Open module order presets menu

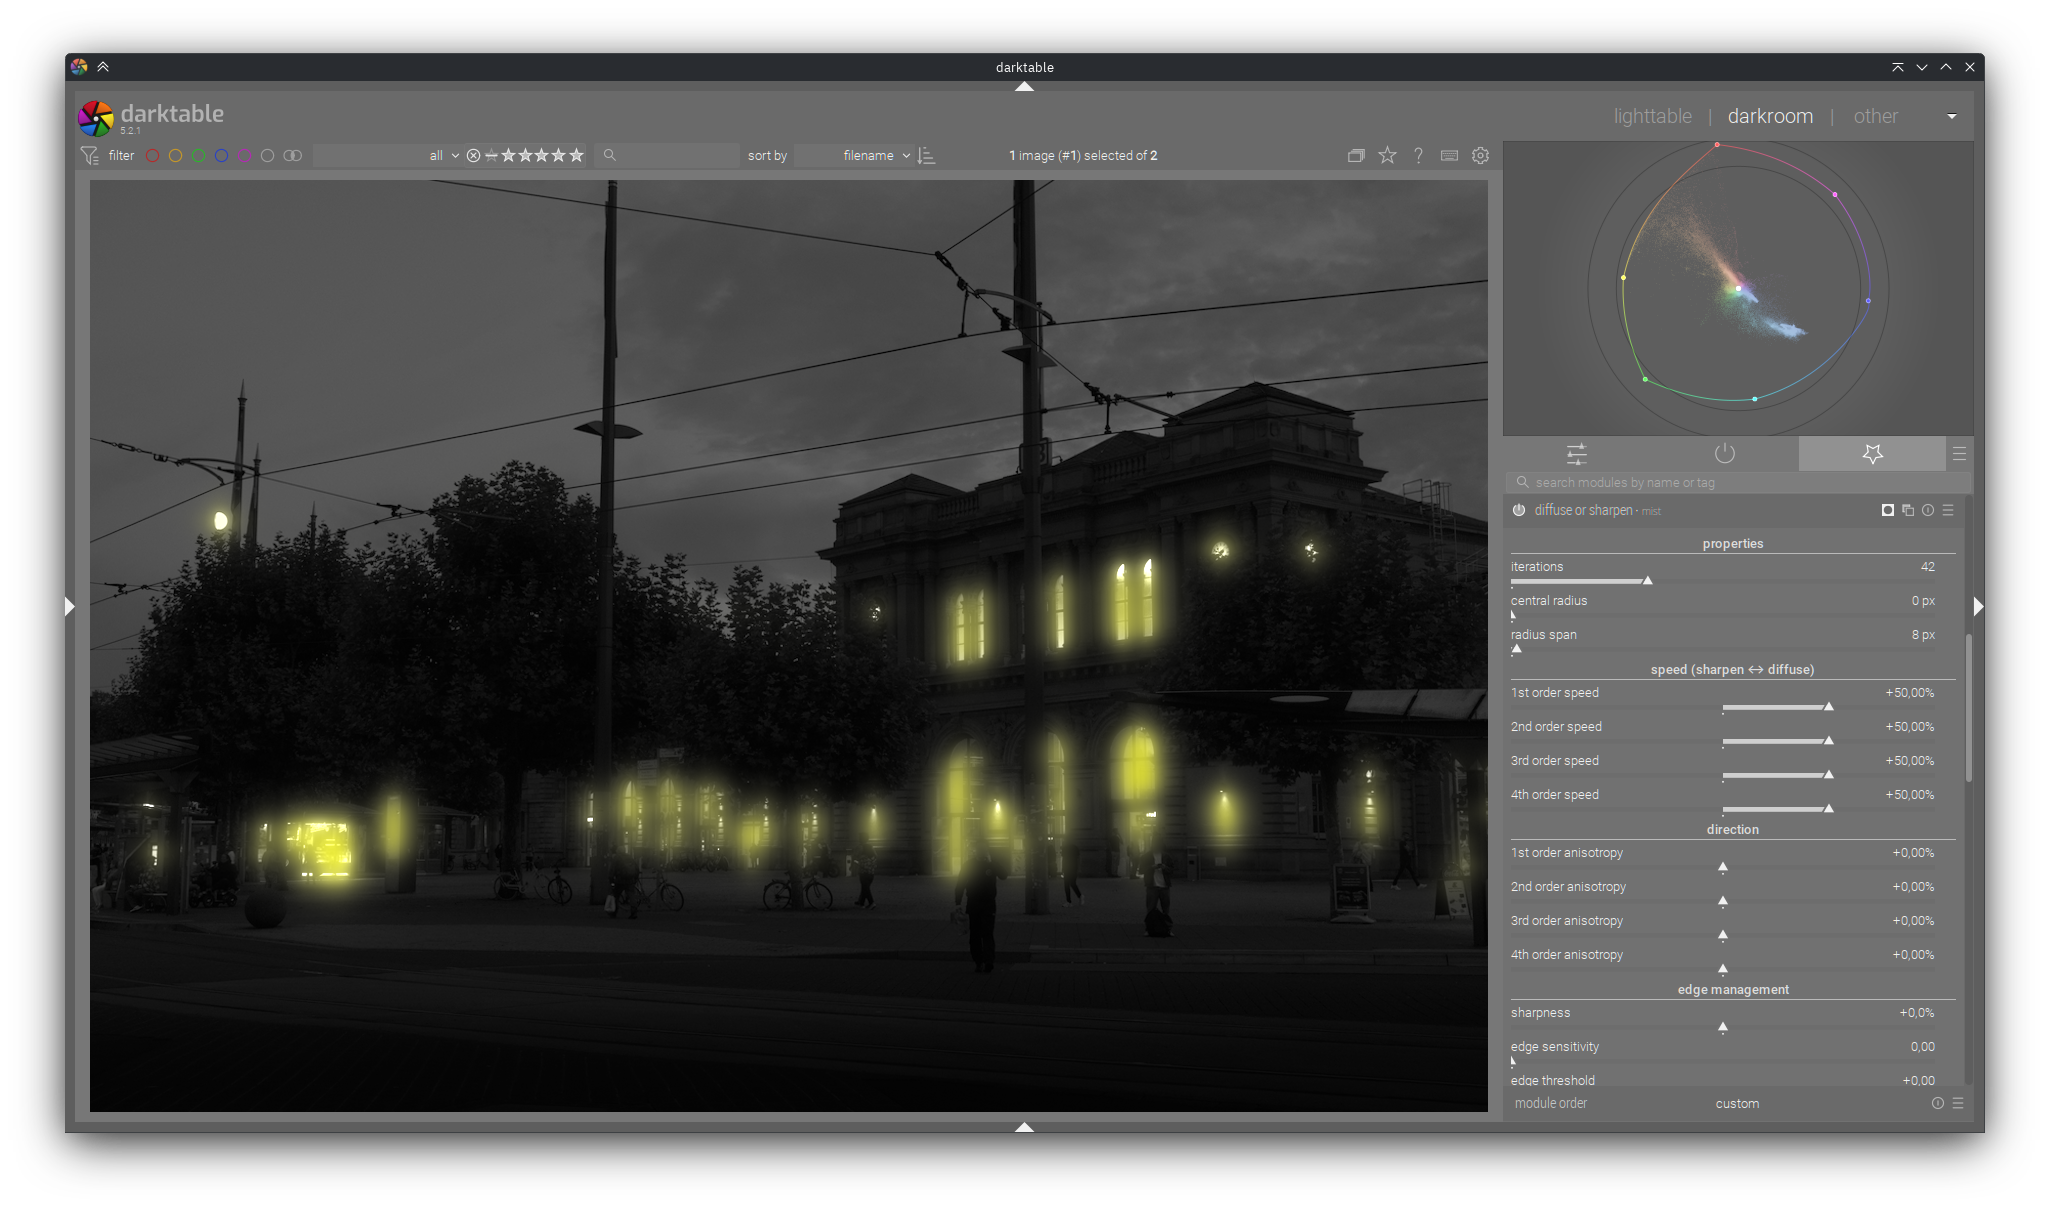tap(1958, 1103)
